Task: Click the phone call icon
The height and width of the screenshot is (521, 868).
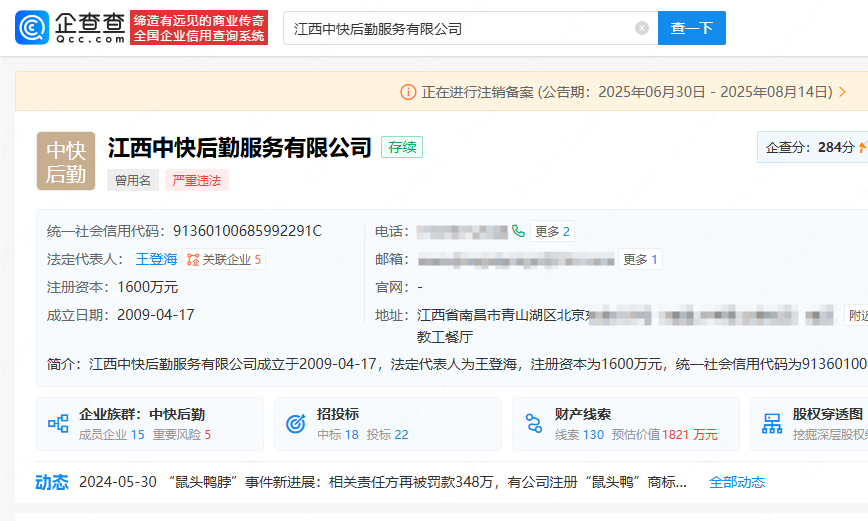Action: (518, 231)
